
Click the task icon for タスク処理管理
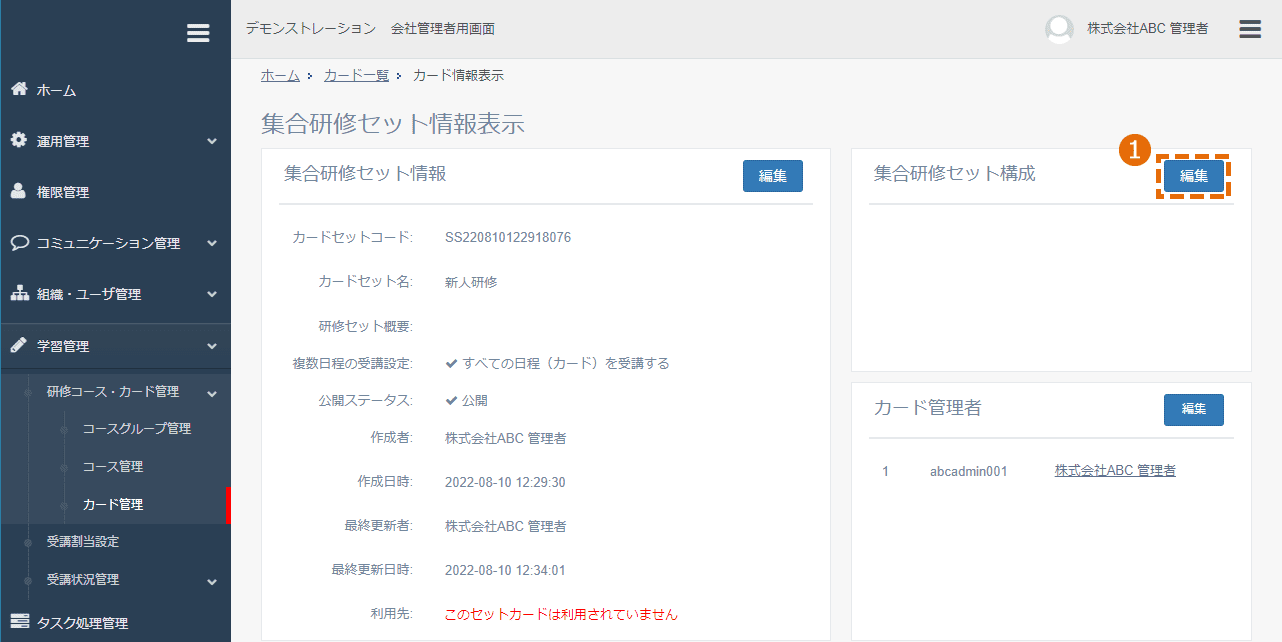(x=19, y=622)
